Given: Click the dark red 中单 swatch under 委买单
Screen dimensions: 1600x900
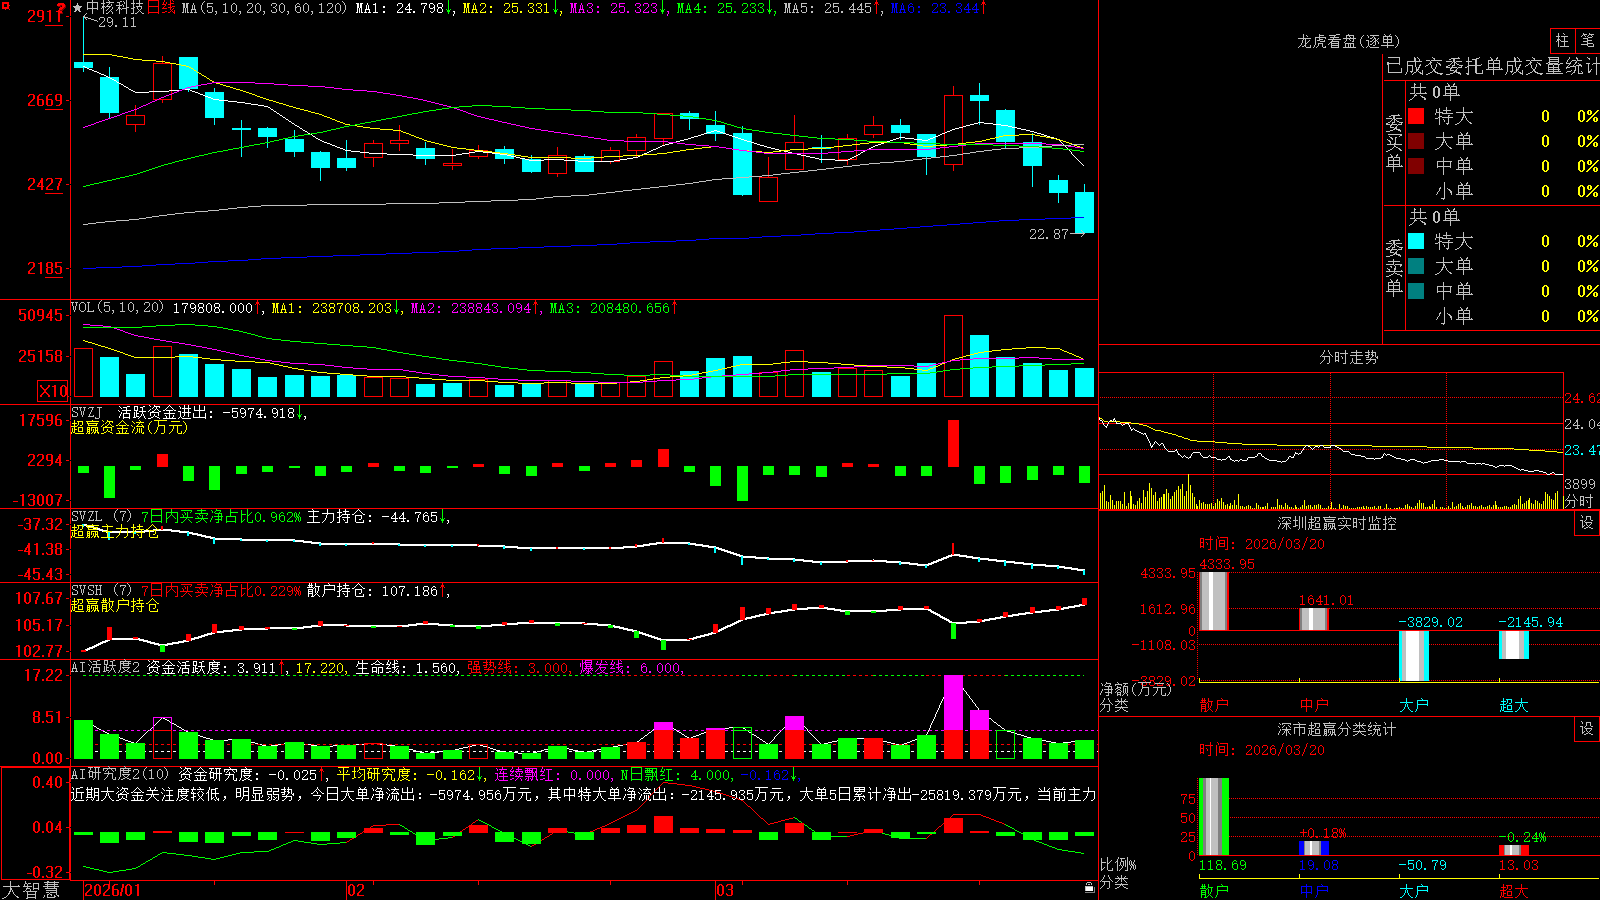Looking at the screenshot, I should (x=1416, y=166).
